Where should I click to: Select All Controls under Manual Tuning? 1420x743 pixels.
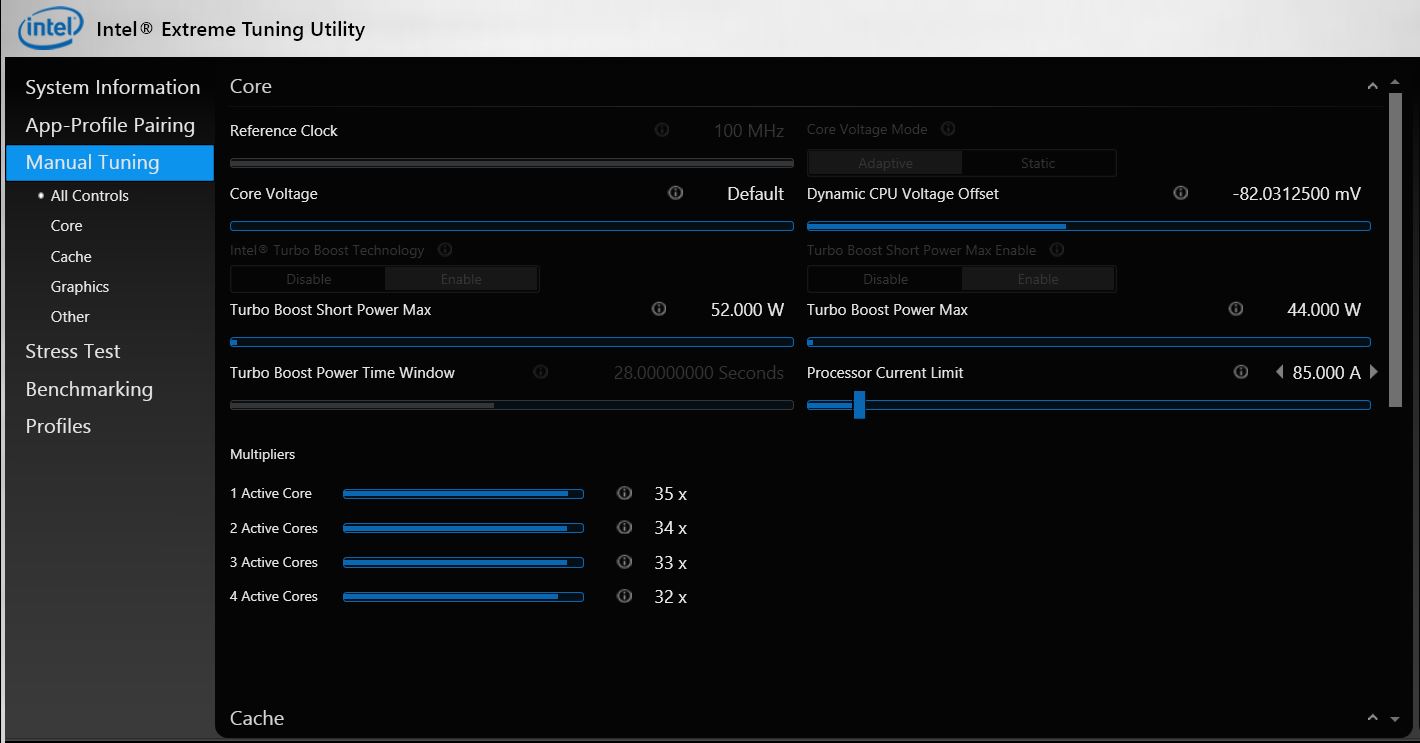[90, 196]
